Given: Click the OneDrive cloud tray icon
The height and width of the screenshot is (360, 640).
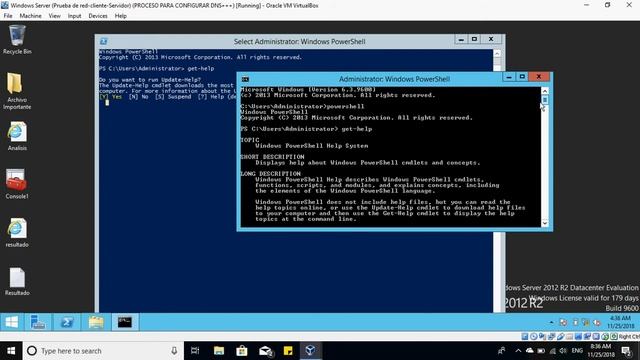Looking at the screenshot, I should point(530,351).
